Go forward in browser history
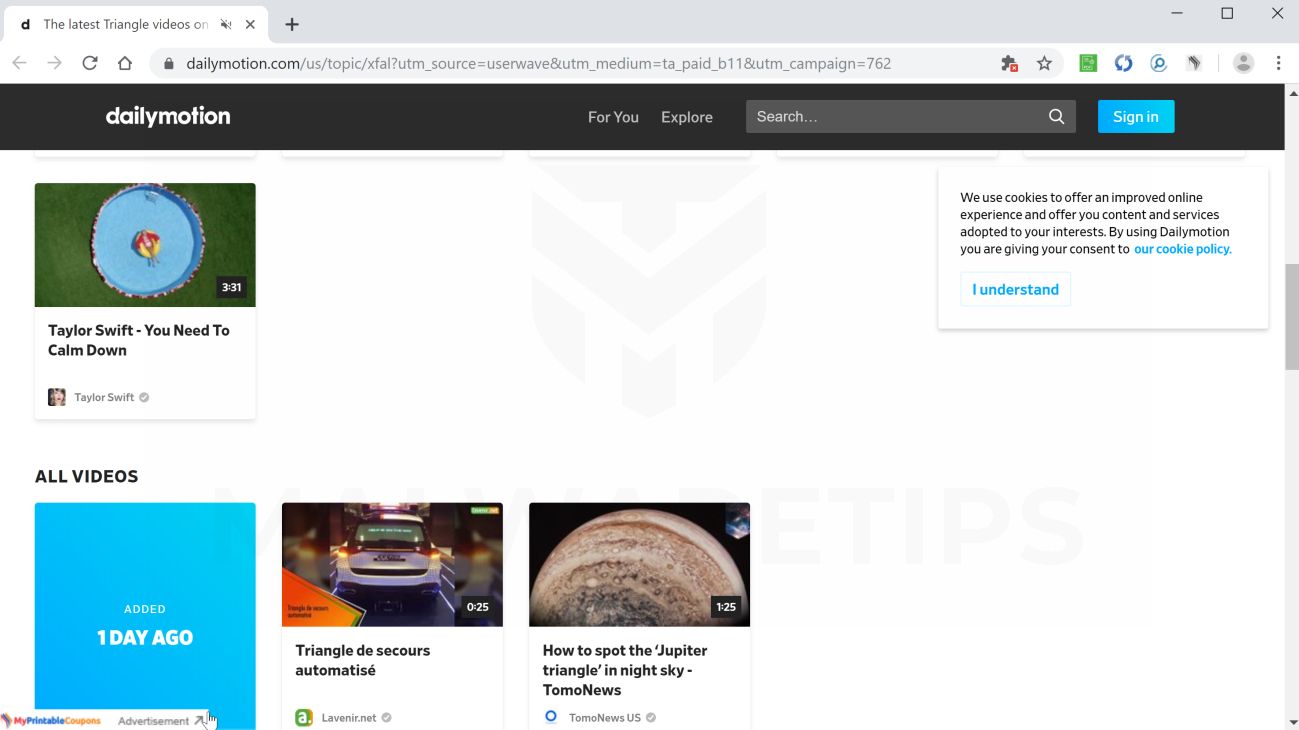This screenshot has width=1299, height=730. click(54, 63)
